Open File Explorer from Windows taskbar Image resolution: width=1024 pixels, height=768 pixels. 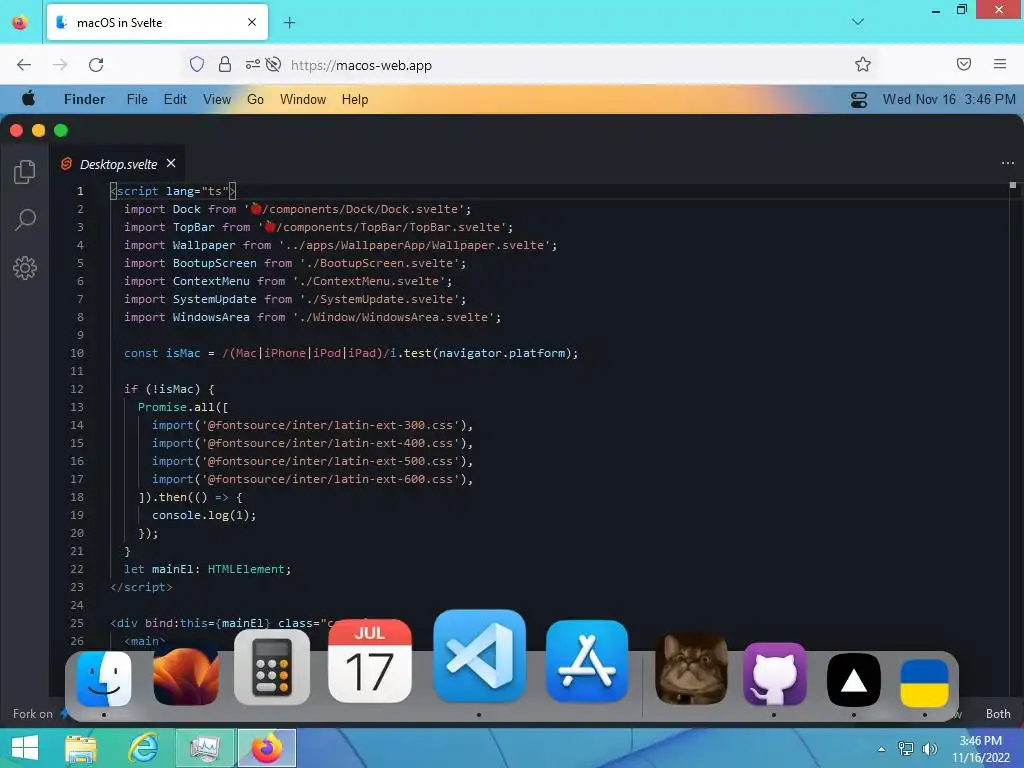81,748
